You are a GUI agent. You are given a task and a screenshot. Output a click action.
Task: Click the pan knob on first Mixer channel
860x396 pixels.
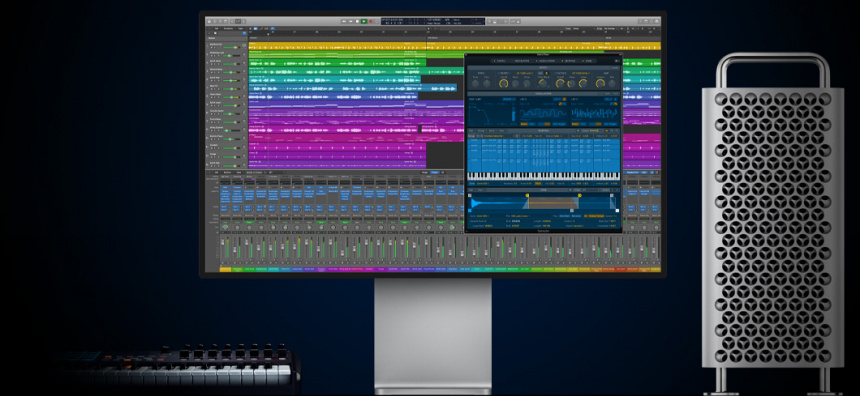[x=225, y=227]
